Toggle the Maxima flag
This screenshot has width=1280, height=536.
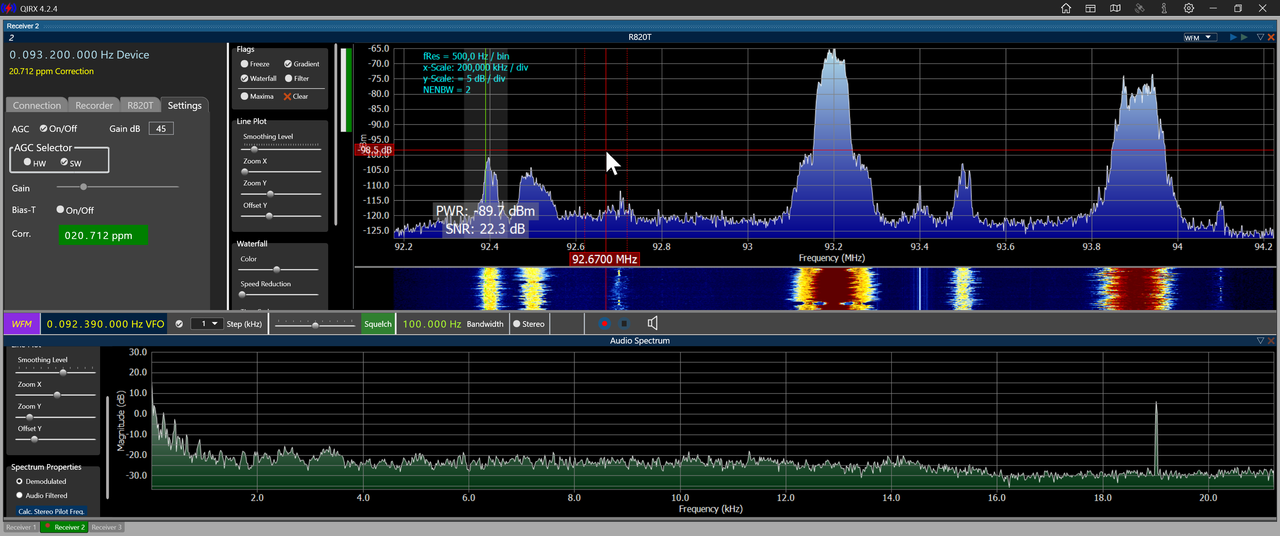pyautogui.click(x=244, y=97)
